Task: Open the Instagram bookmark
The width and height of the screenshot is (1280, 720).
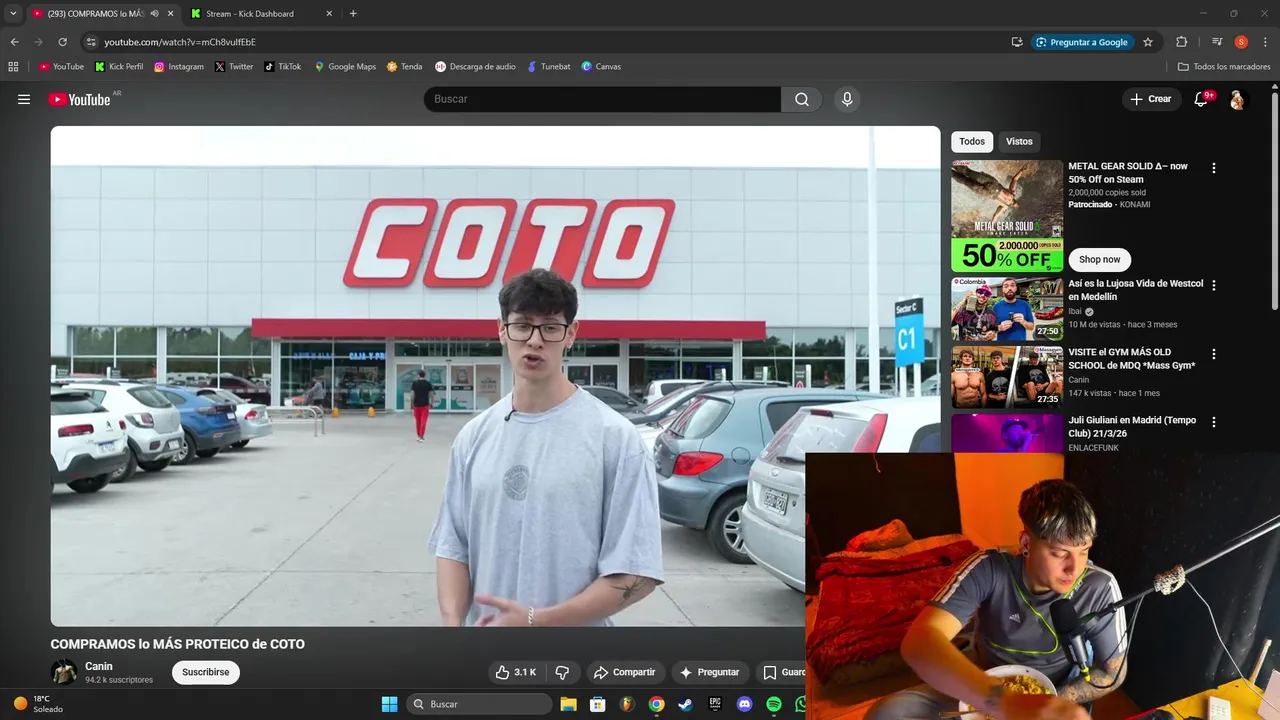Action: click(x=179, y=67)
